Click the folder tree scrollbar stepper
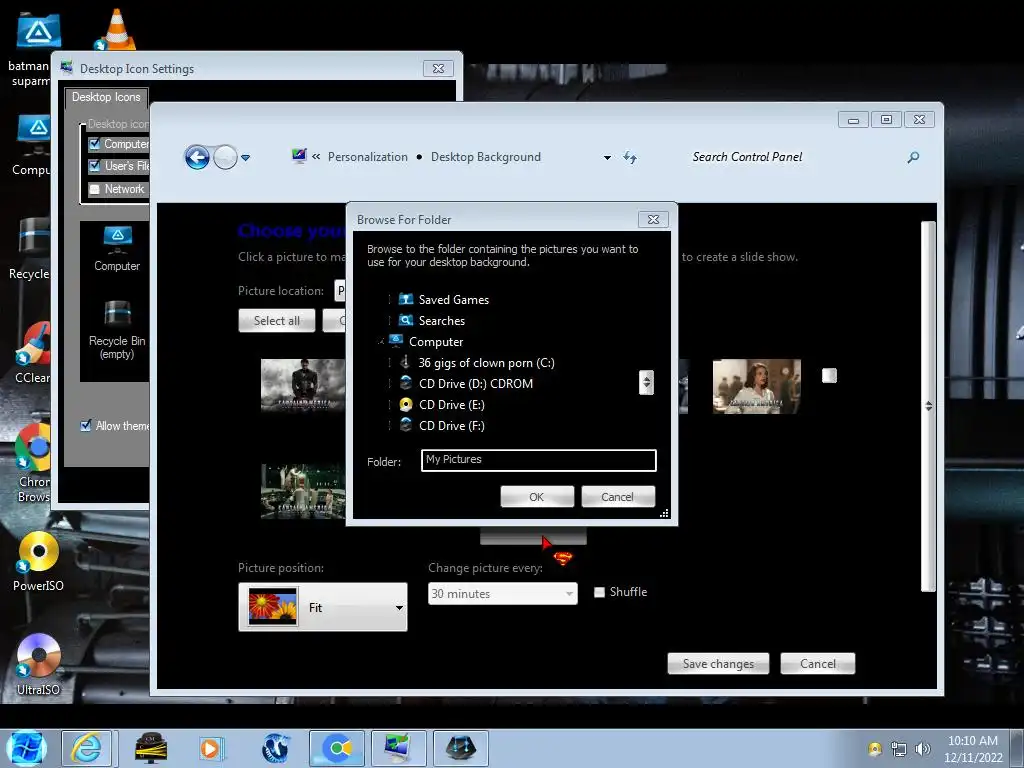This screenshot has height=768, width=1024. [647, 383]
